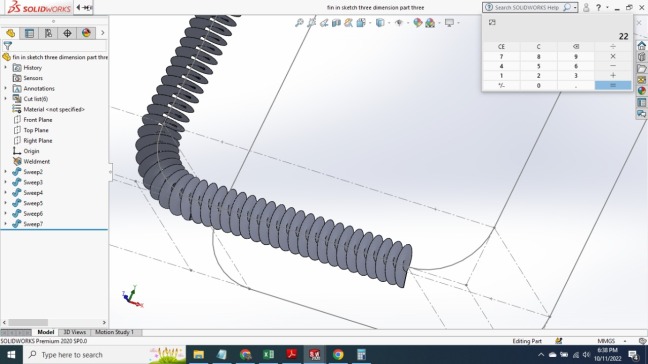Expand the Cut list(6) folder

[x=5, y=99]
